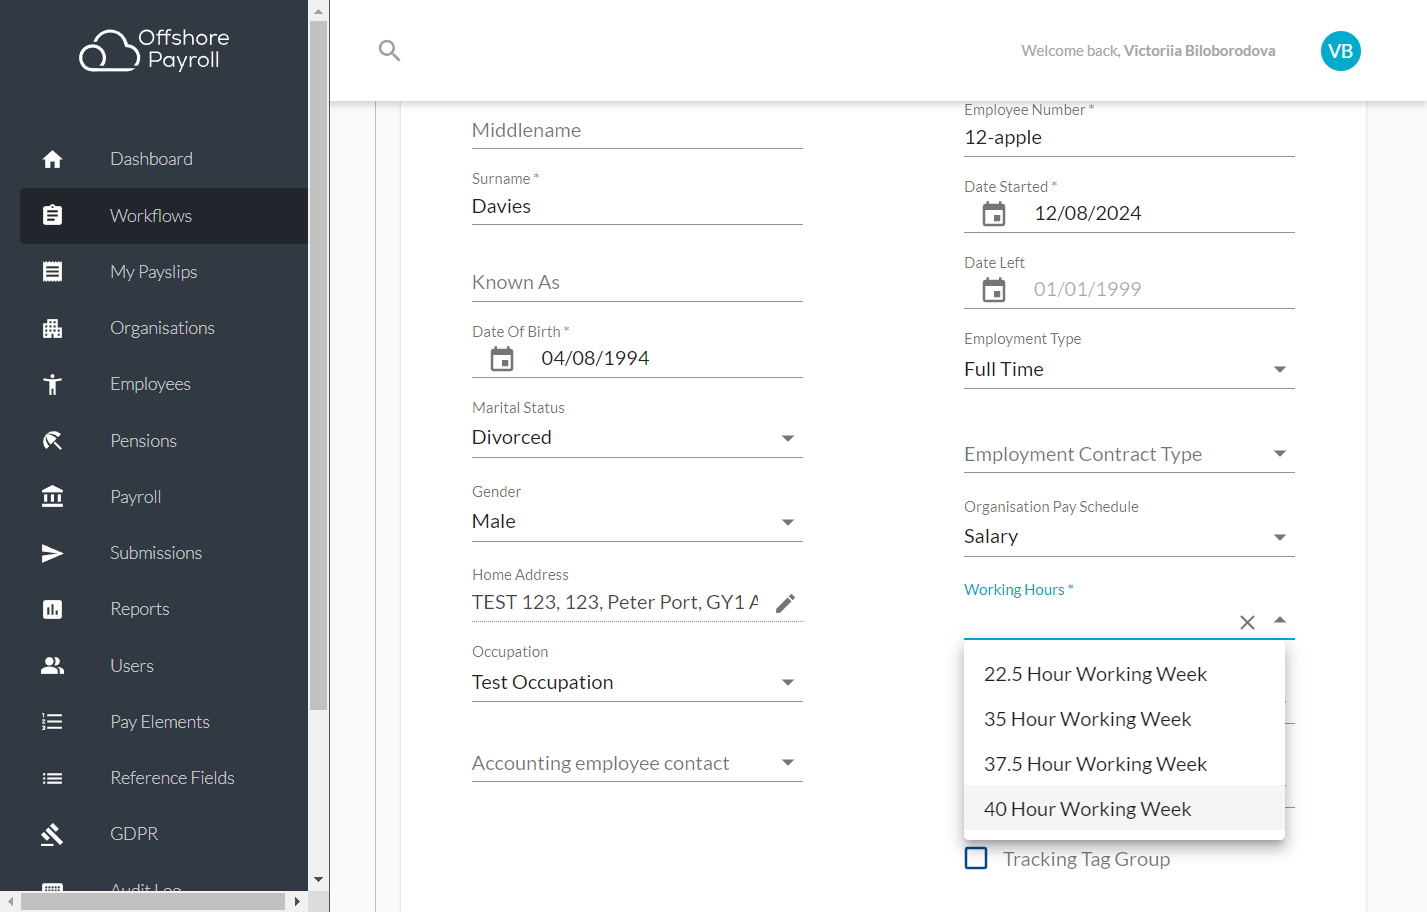Open the Offshore Payroll logo link
1427x912 pixels.
click(155, 50)
